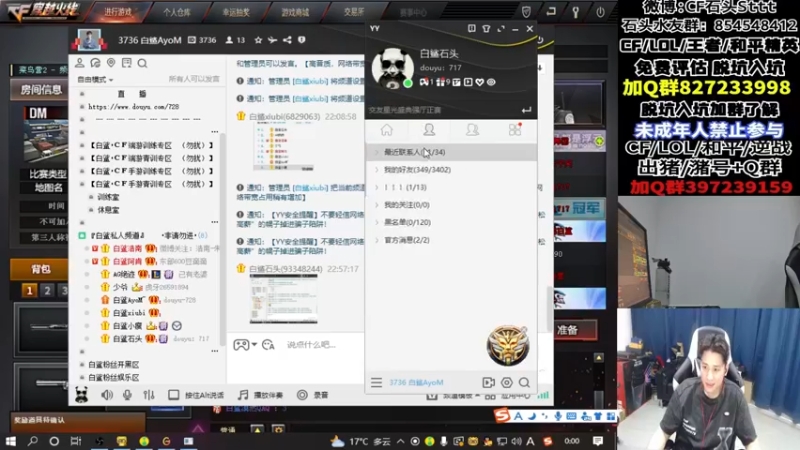Click the 准备 ready button in CrossFire

[x=574, y=330]
